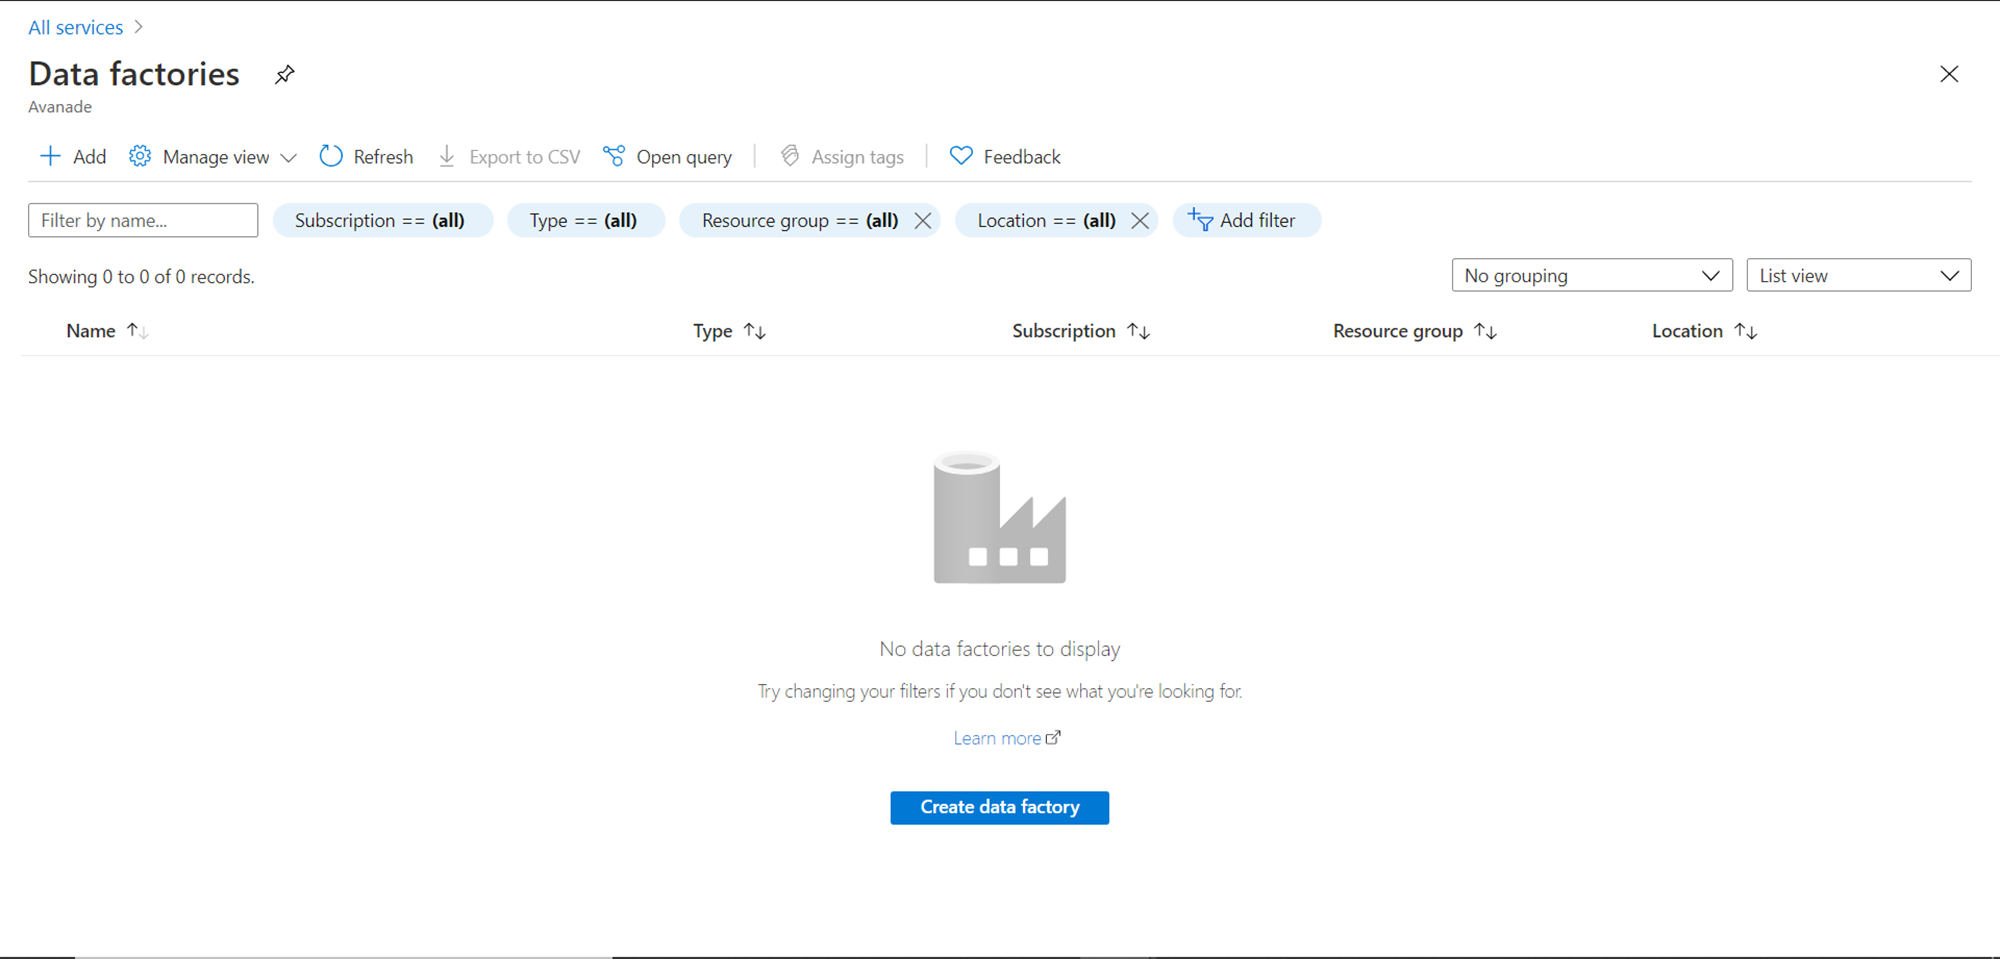
Task: Sort by the Resource group column
Action: tap(1414, 331)
